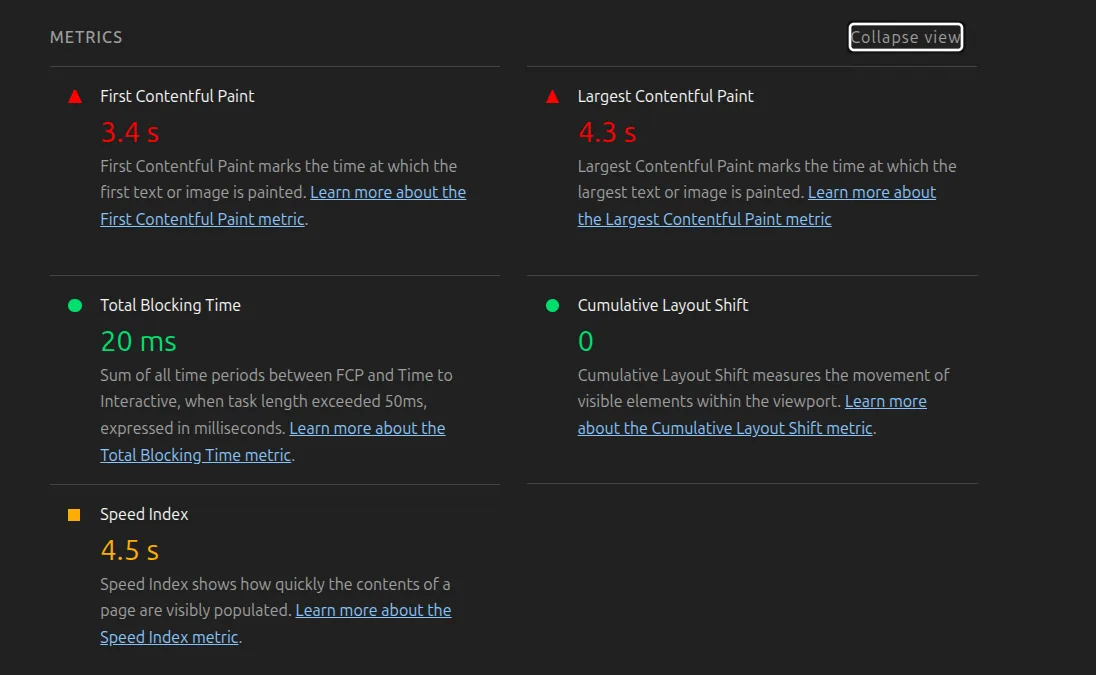Click red triangle beside Largest Contentful Paint
The width and height of the screenshot is (1096, 675).
point(552,96)
